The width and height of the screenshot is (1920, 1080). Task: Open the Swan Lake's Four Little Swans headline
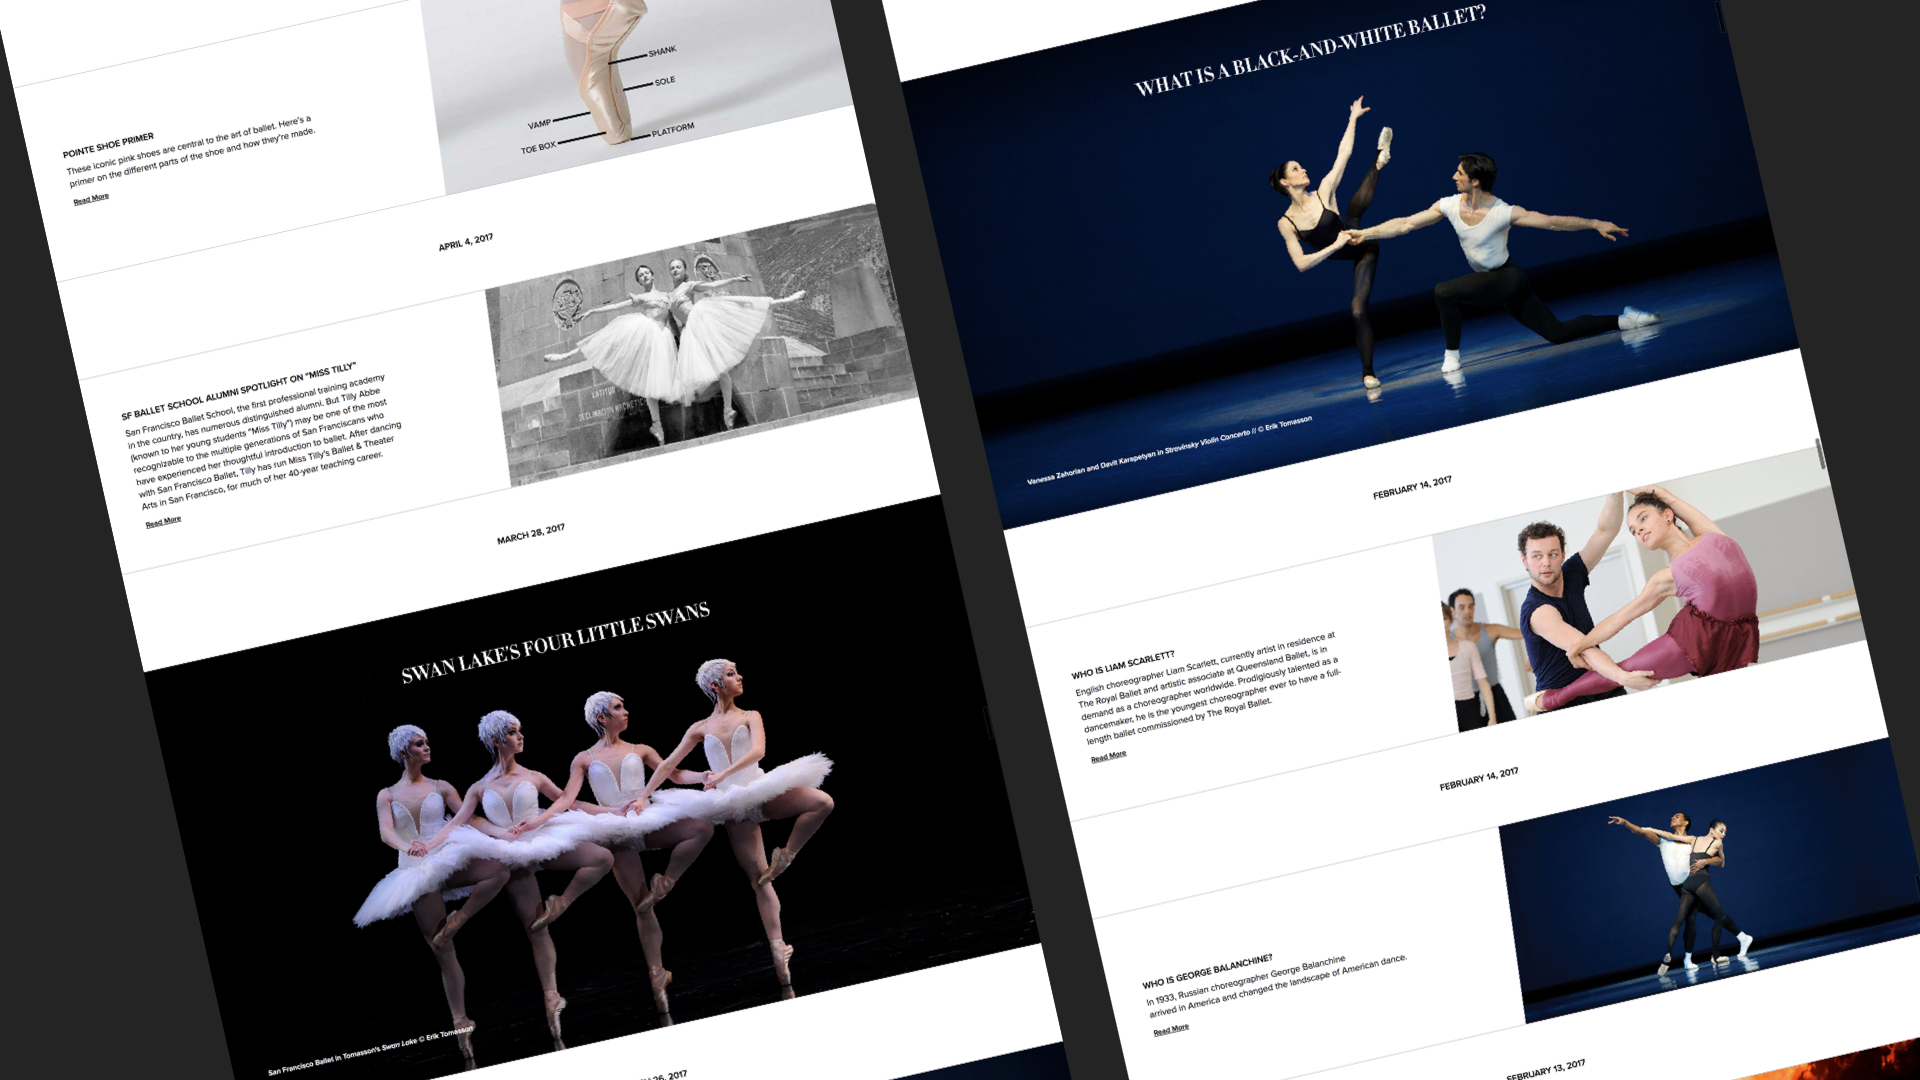tap(555, 642)
